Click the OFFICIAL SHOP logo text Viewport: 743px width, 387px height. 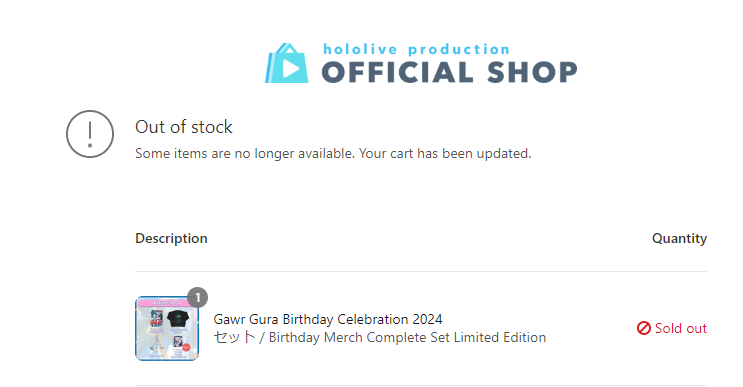[449, 72]
